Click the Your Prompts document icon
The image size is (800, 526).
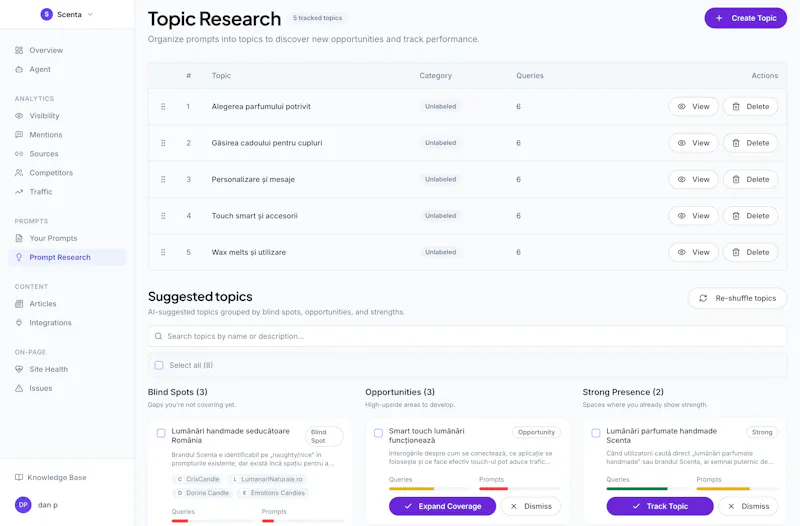19,238
